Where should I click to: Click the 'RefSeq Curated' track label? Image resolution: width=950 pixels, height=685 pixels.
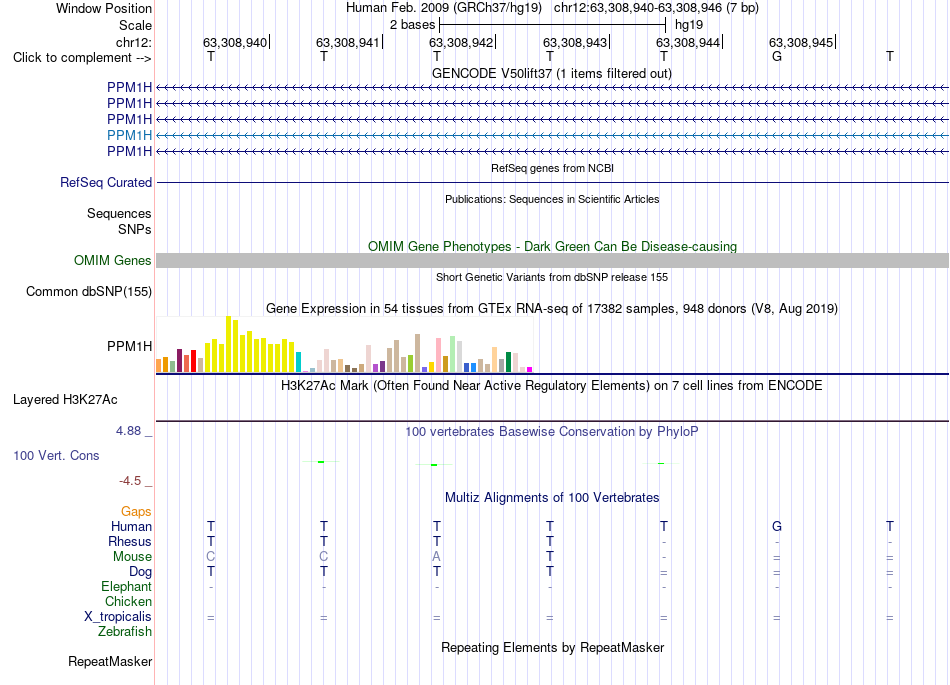[x=105, y=182]
